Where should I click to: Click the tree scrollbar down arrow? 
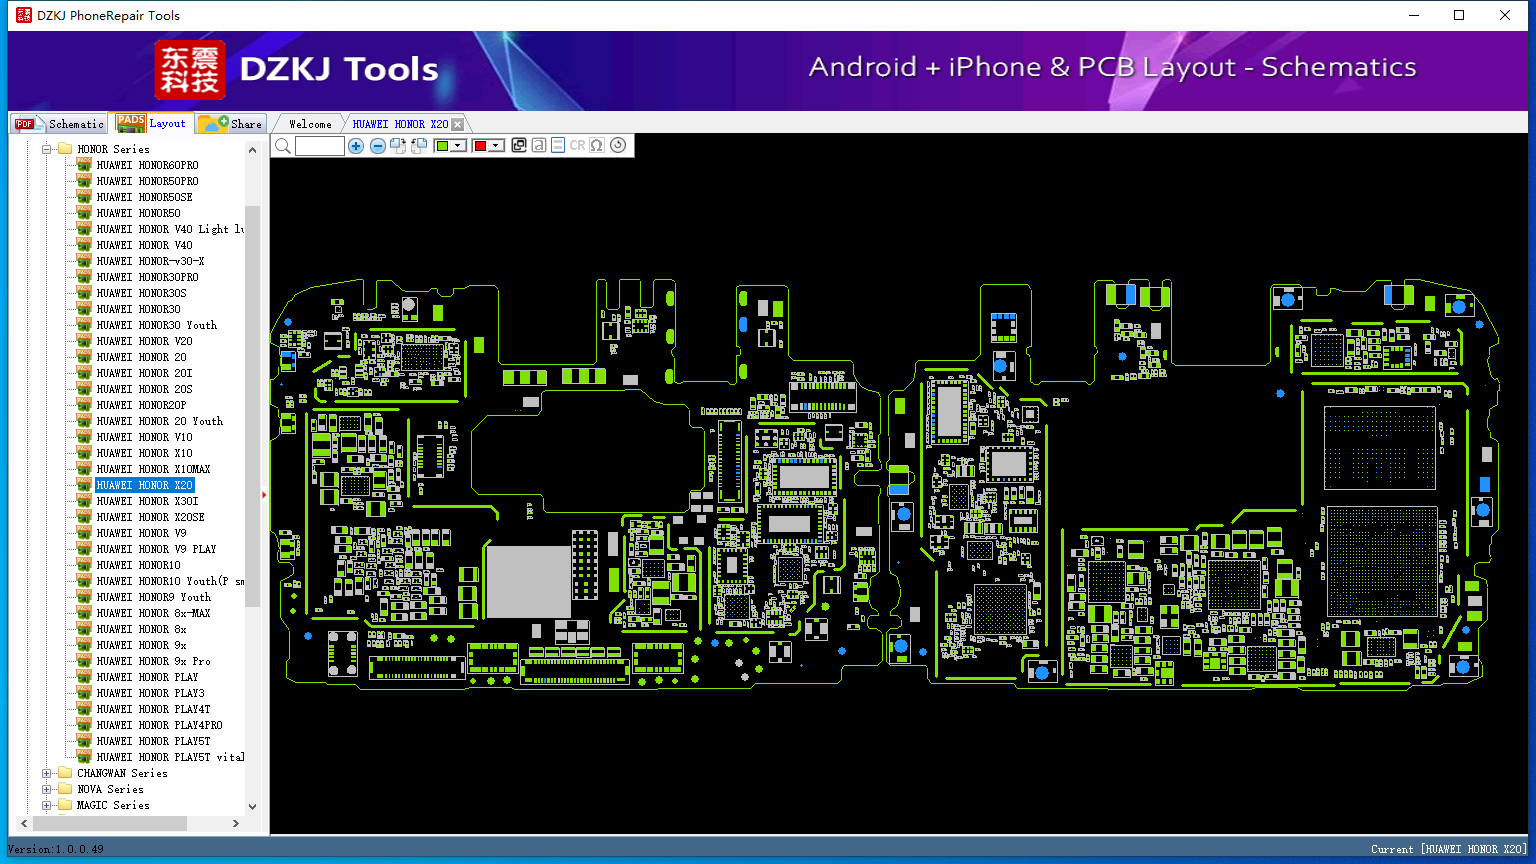pos(252,806)
